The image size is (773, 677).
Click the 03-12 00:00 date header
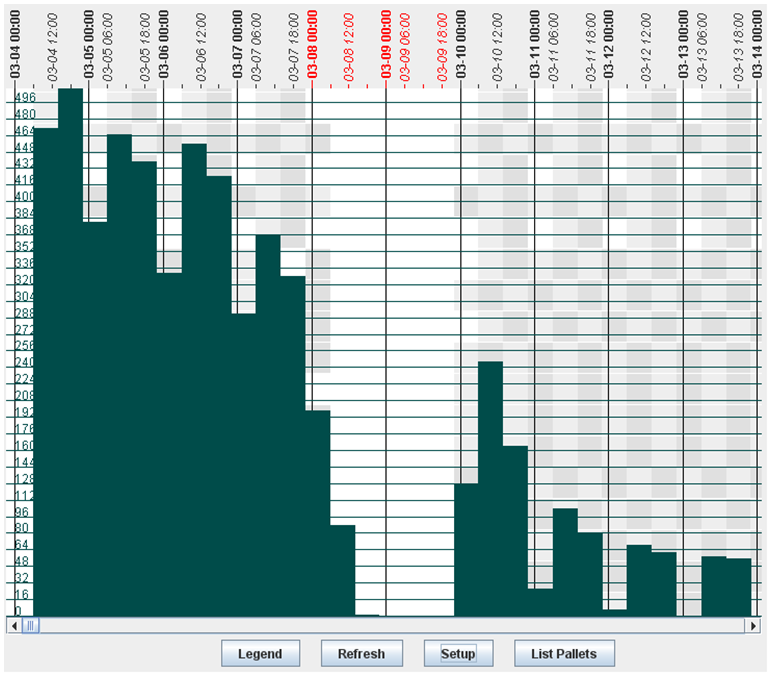point(609,44)
